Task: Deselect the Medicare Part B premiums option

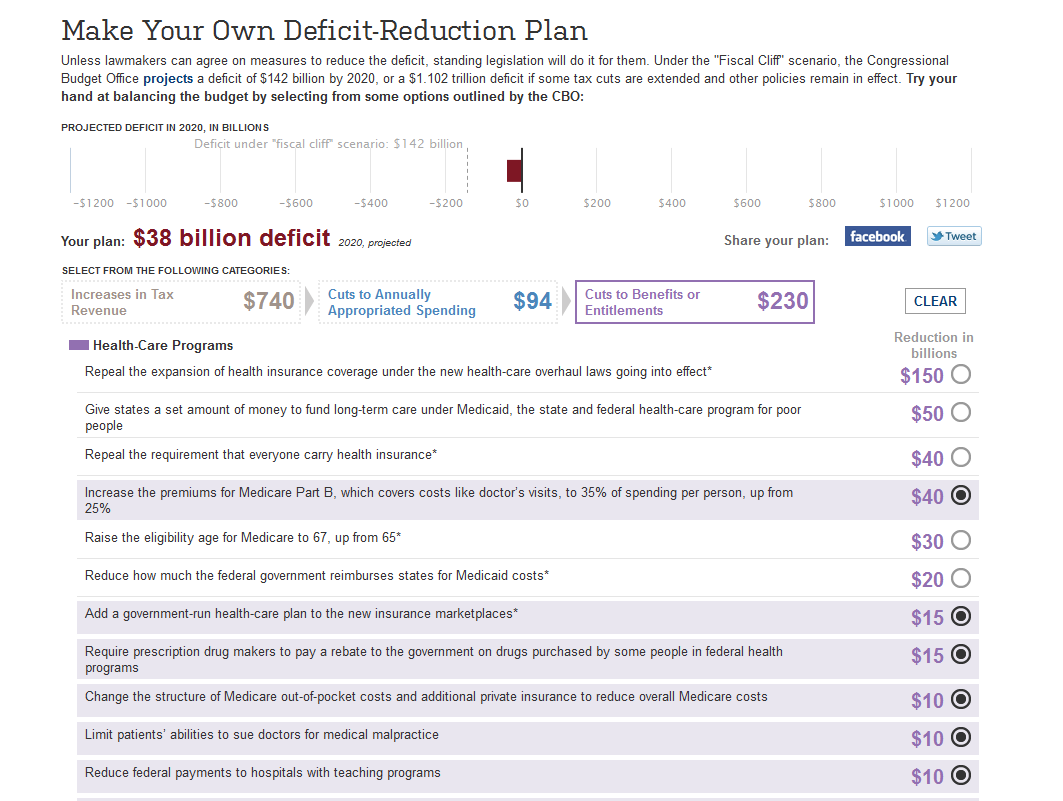Action: point(961,495)
